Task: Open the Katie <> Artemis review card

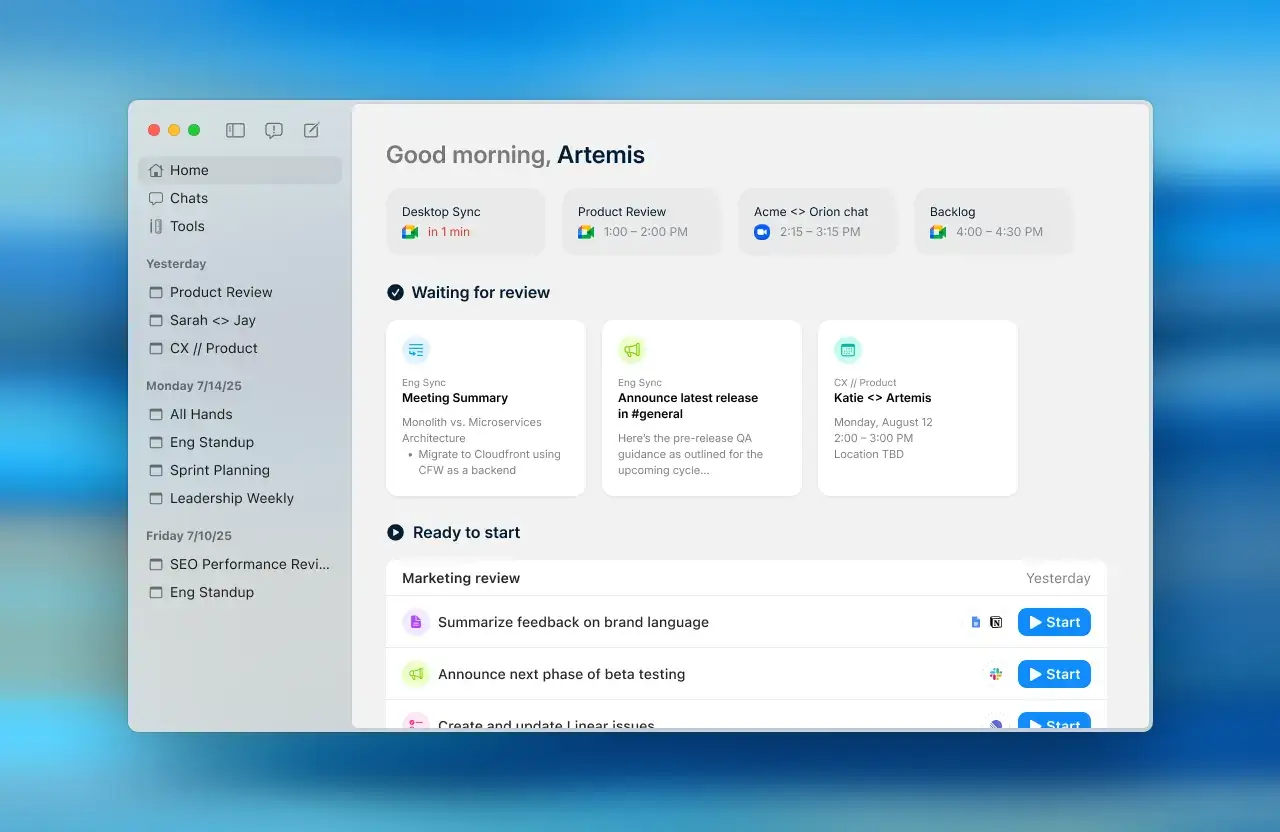Action: point(918,408)
